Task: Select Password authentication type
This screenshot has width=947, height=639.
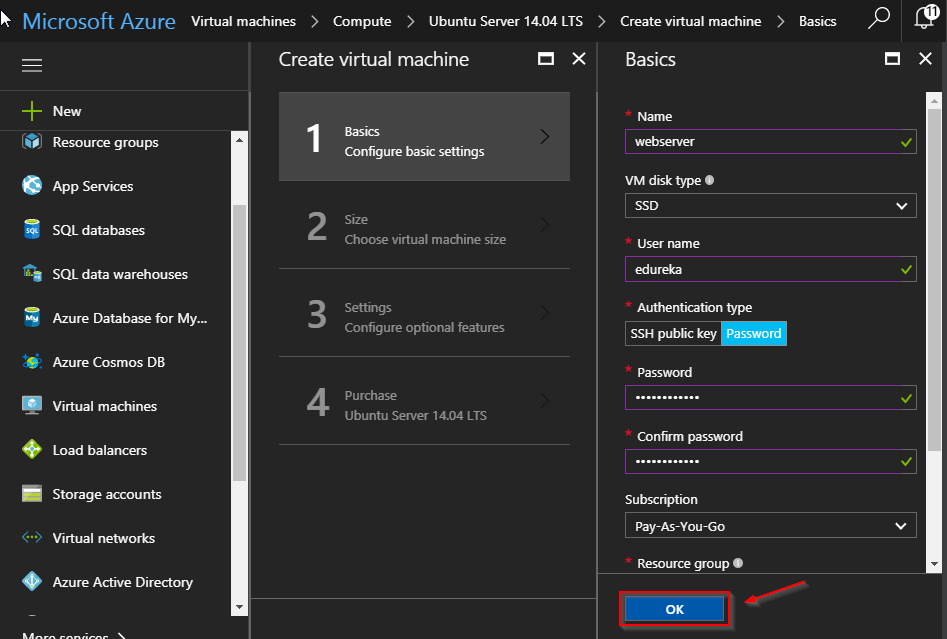Action: [x=754, y=333]
